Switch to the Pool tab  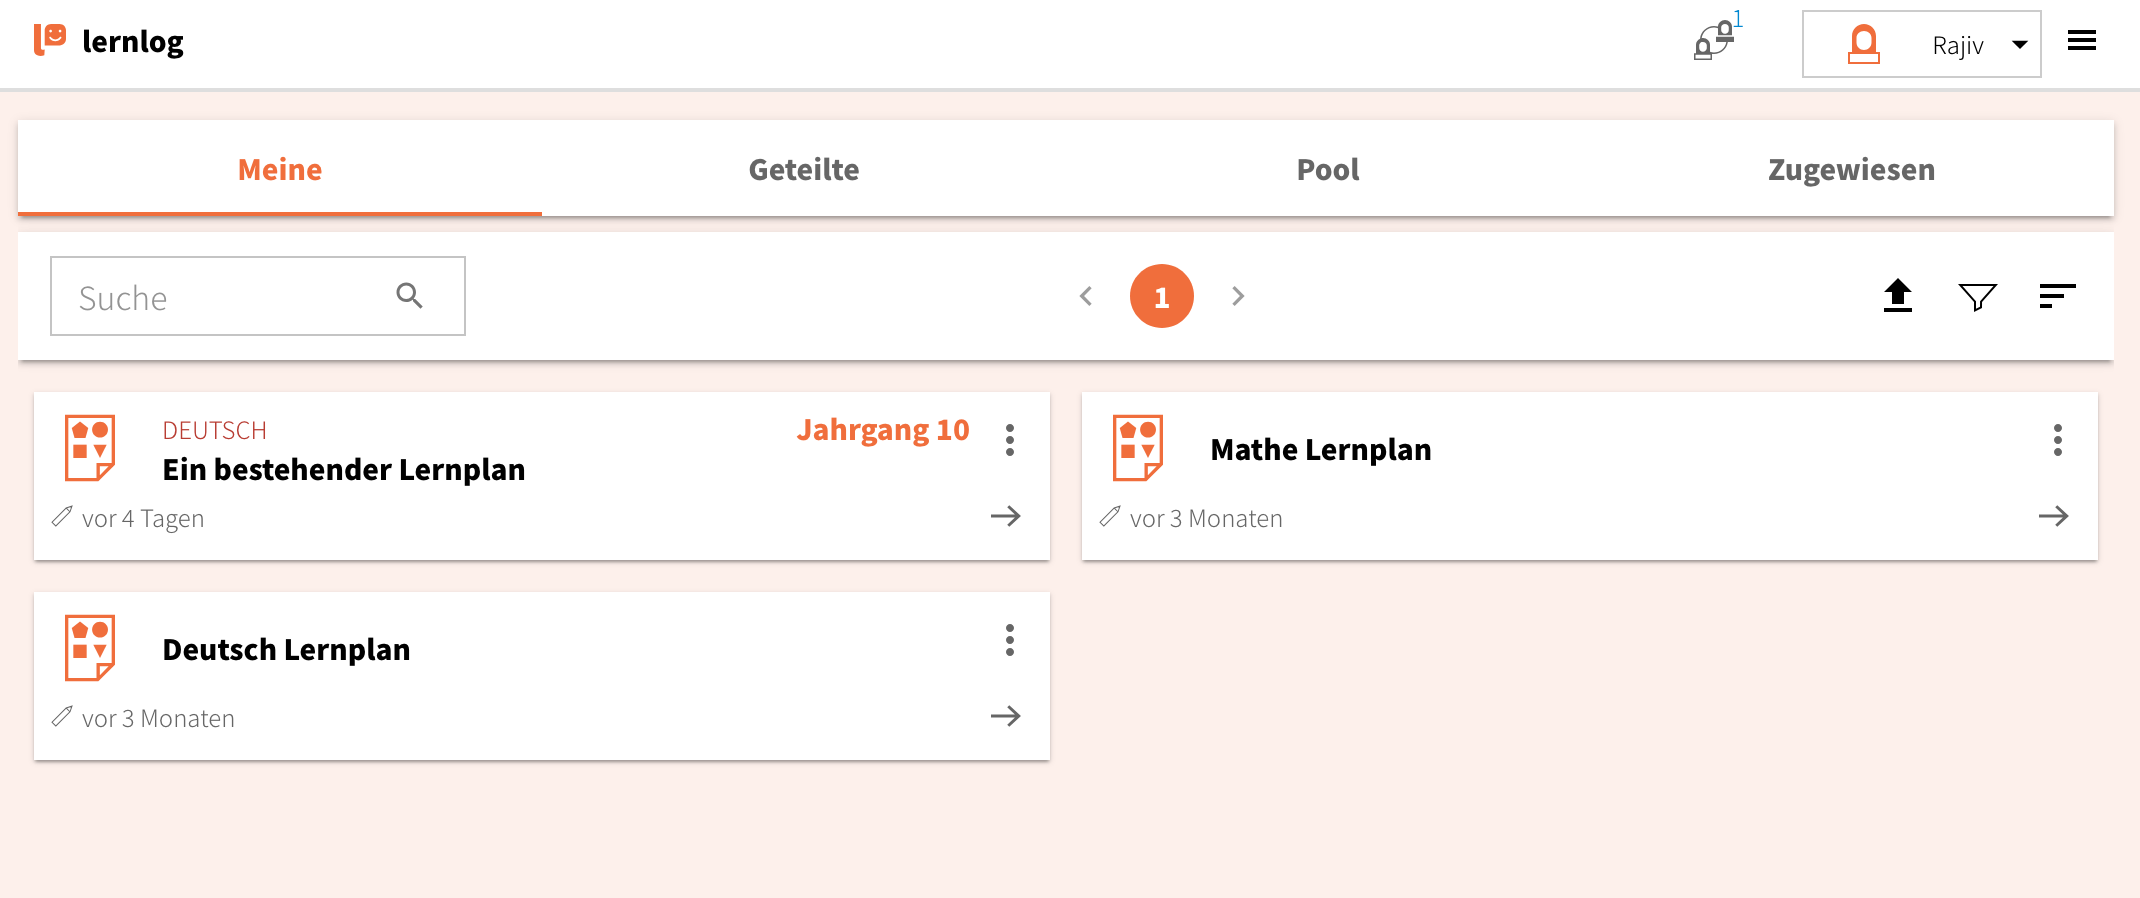(1327, 169)
